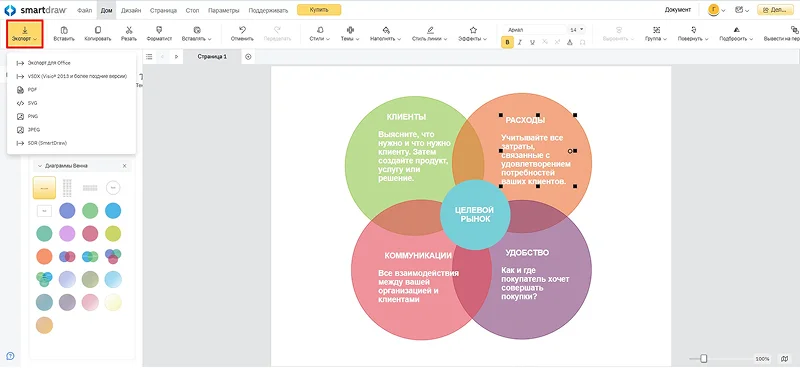The width and height of the screenshot is (800, 368).
Task: Select the Форматист format painter icon
Action: (159, 30)
